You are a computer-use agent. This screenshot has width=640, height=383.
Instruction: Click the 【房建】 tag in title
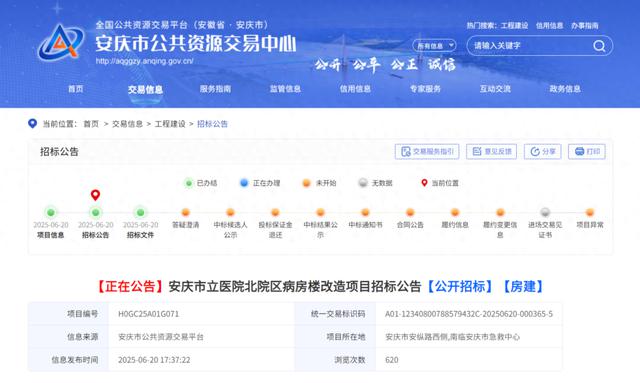click(x=523, y=286)
